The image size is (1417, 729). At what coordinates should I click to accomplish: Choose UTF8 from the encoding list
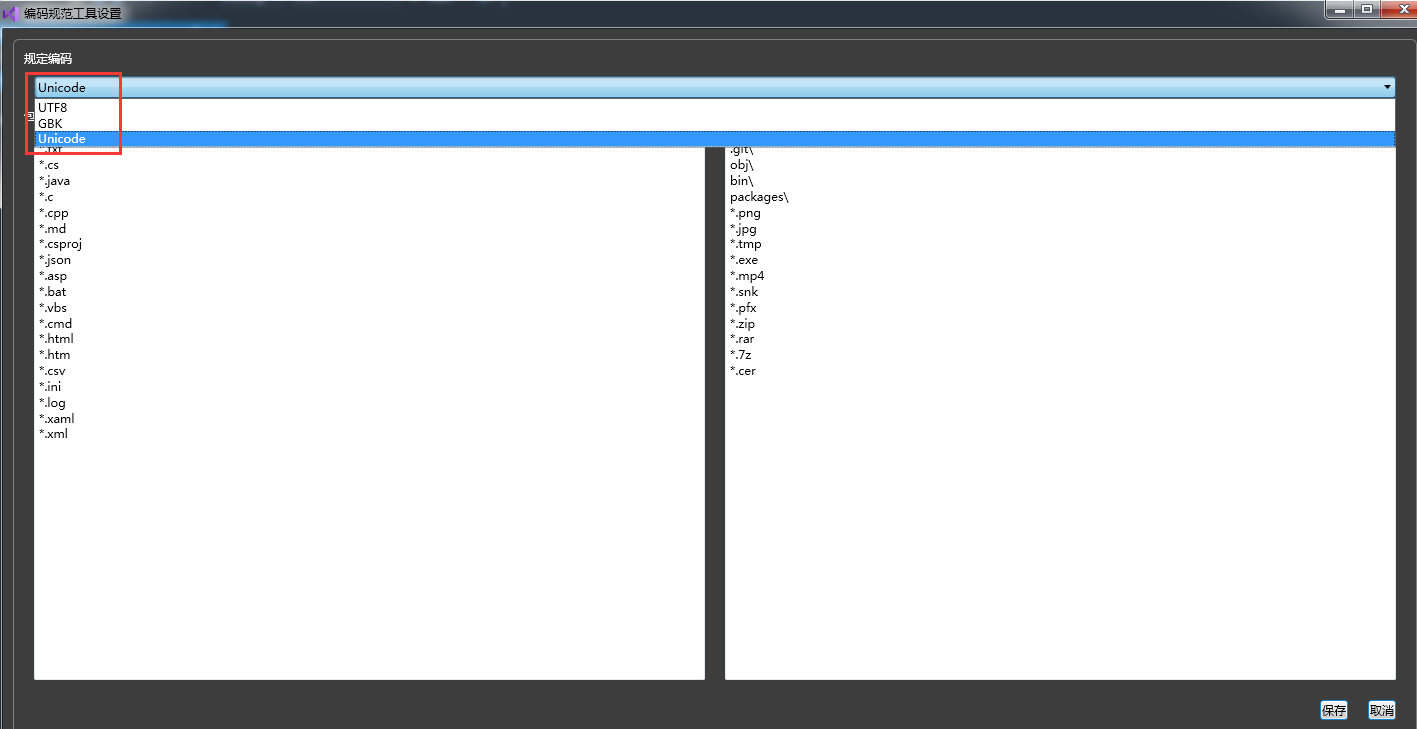click(x=714, y=107)
